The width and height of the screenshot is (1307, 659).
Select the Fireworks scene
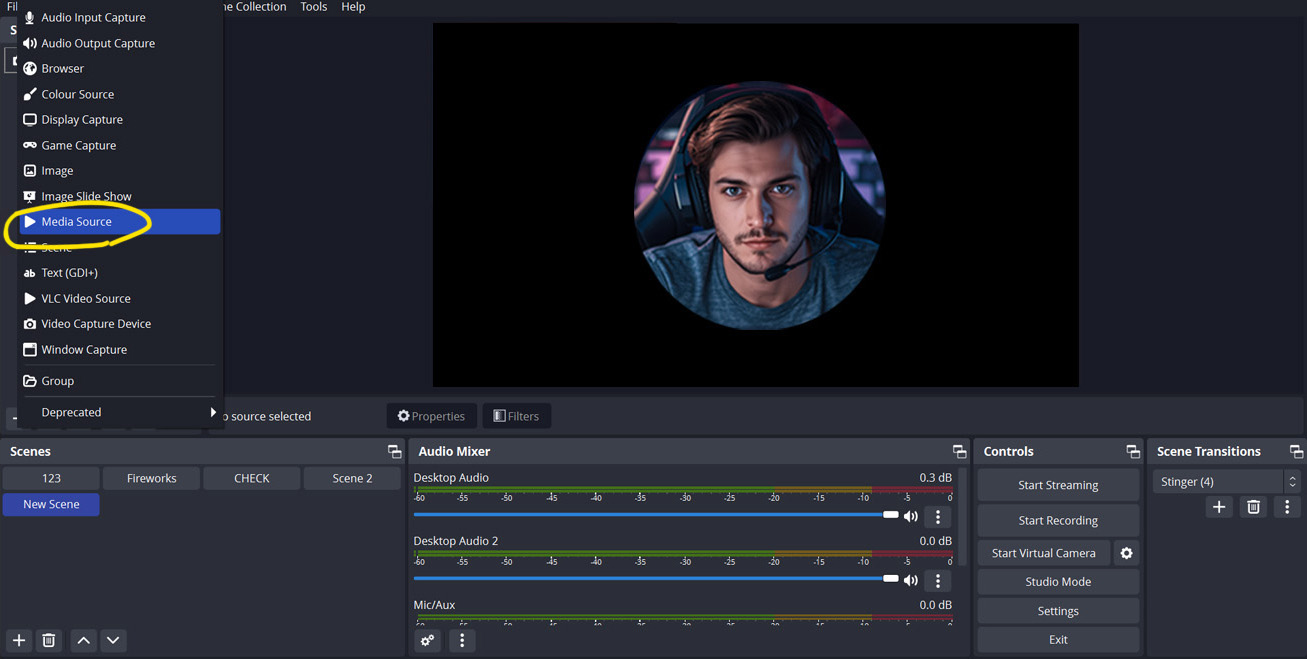tap(152, 478)
